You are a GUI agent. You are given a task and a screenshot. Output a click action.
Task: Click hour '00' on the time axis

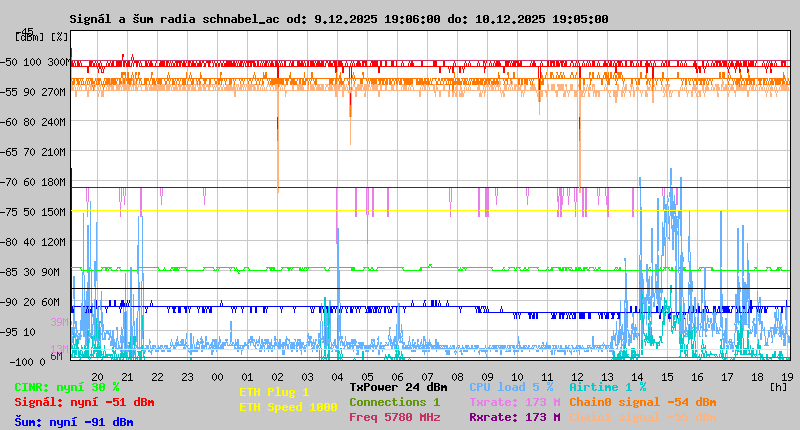217,377
